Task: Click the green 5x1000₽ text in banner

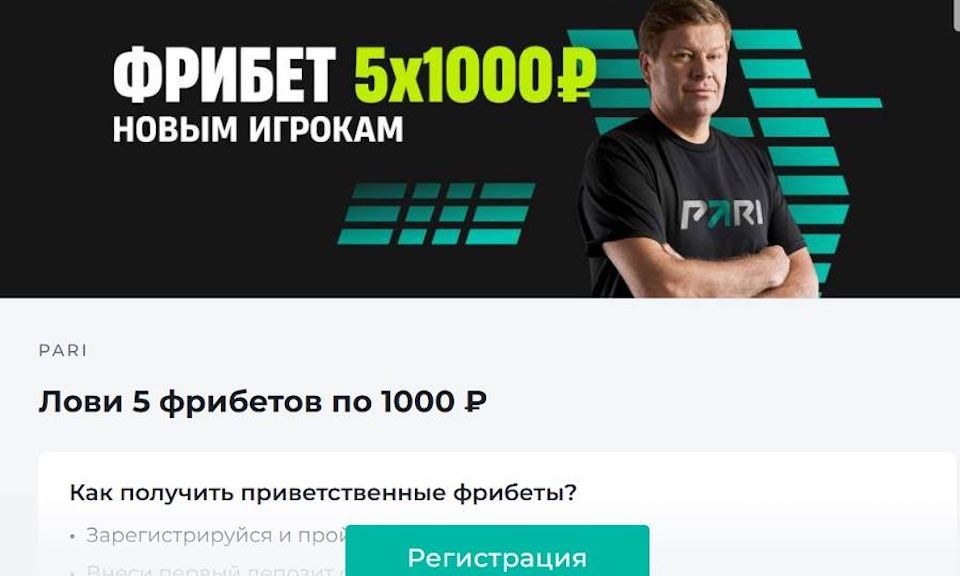Action: pyautogui.click(x=474, y=75)
